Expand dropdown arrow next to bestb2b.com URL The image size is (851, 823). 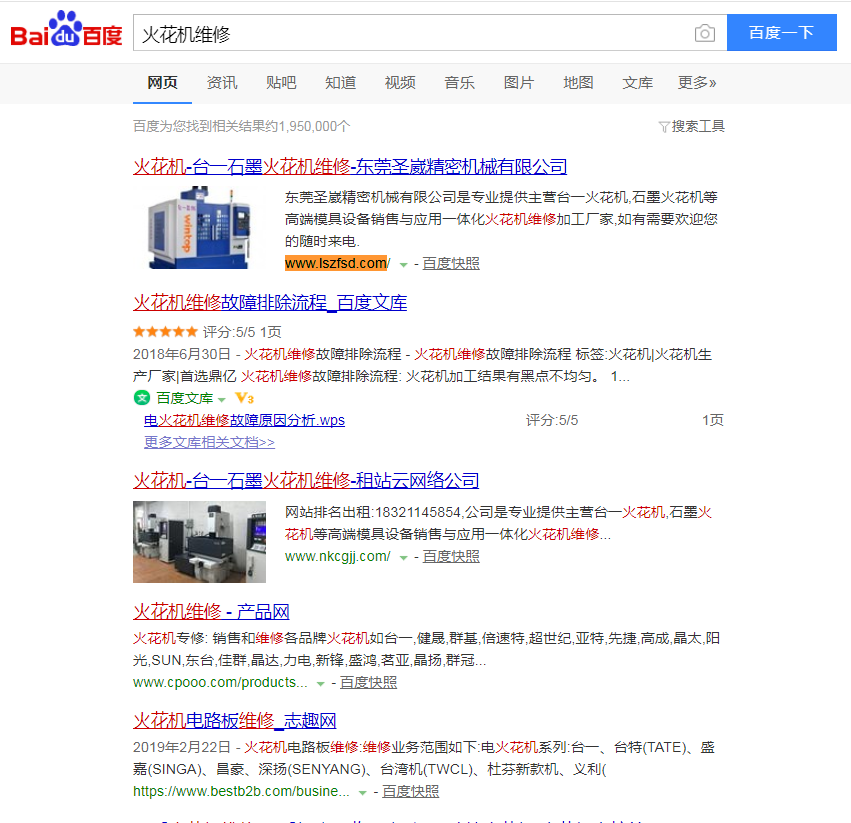(363, 793)
